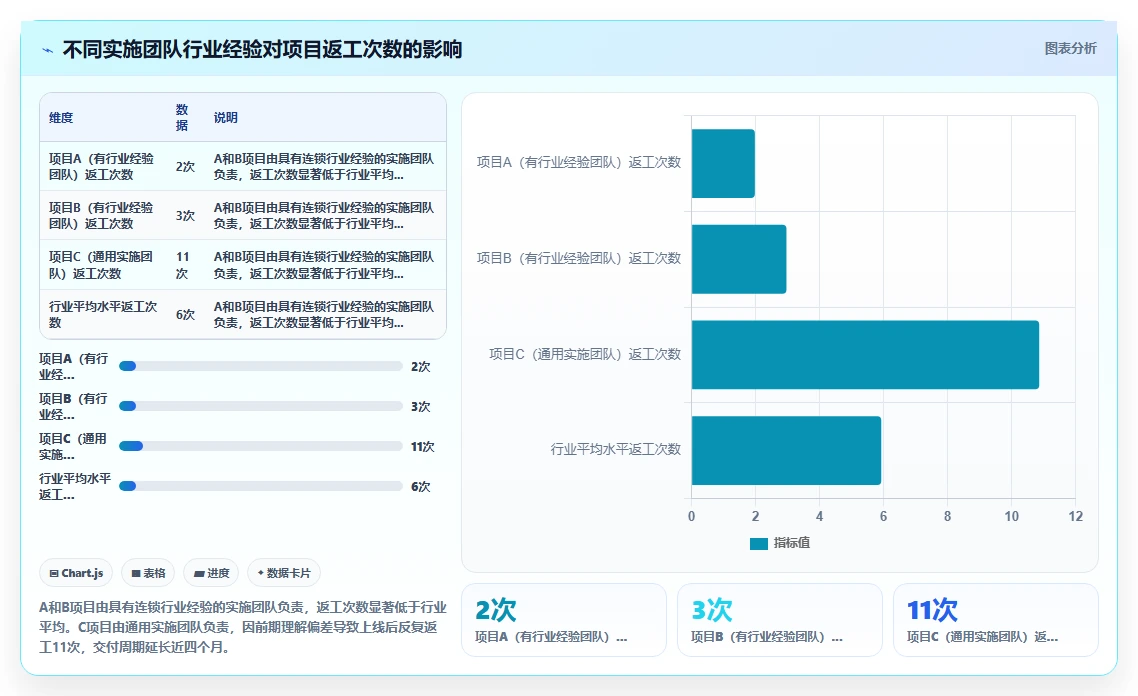This screenshot has width=1138, height=696.
Task: Select the 进度 tag chip
Action: pos(211,573)
